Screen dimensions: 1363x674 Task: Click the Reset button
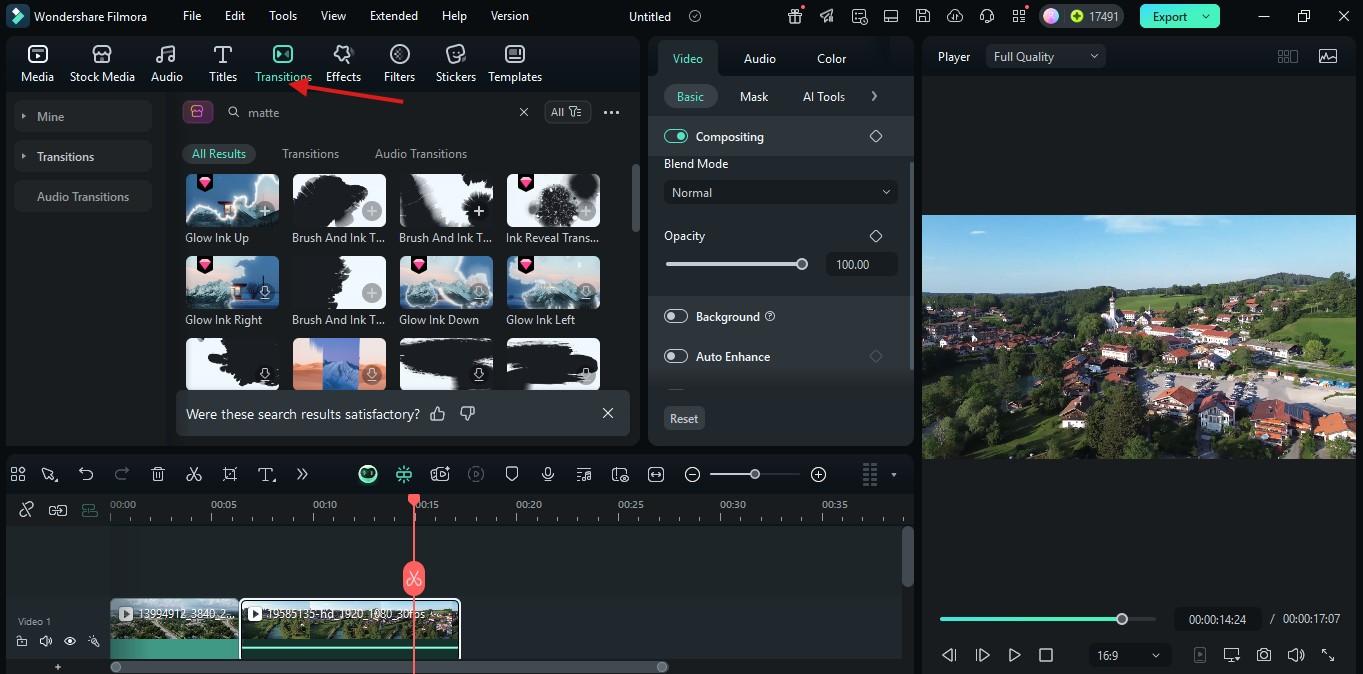tap(684, 418)
